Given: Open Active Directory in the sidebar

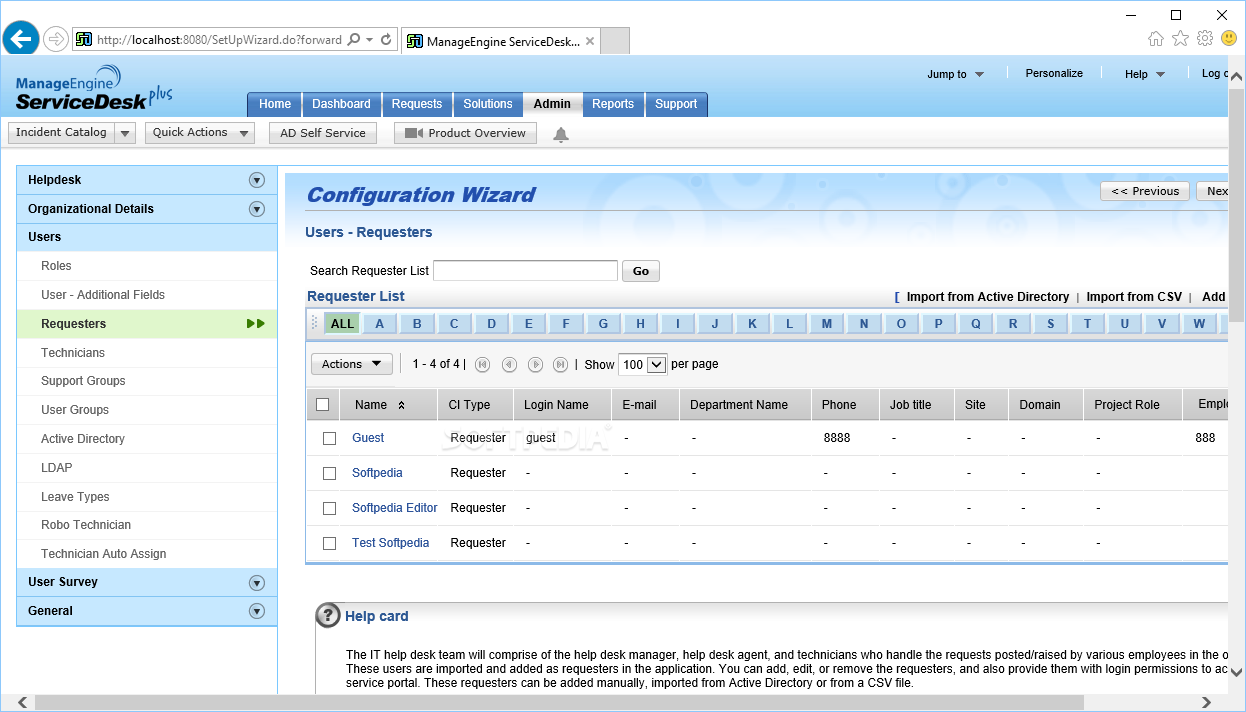Looking at the screenshot, I should click(x=83, y=439).
